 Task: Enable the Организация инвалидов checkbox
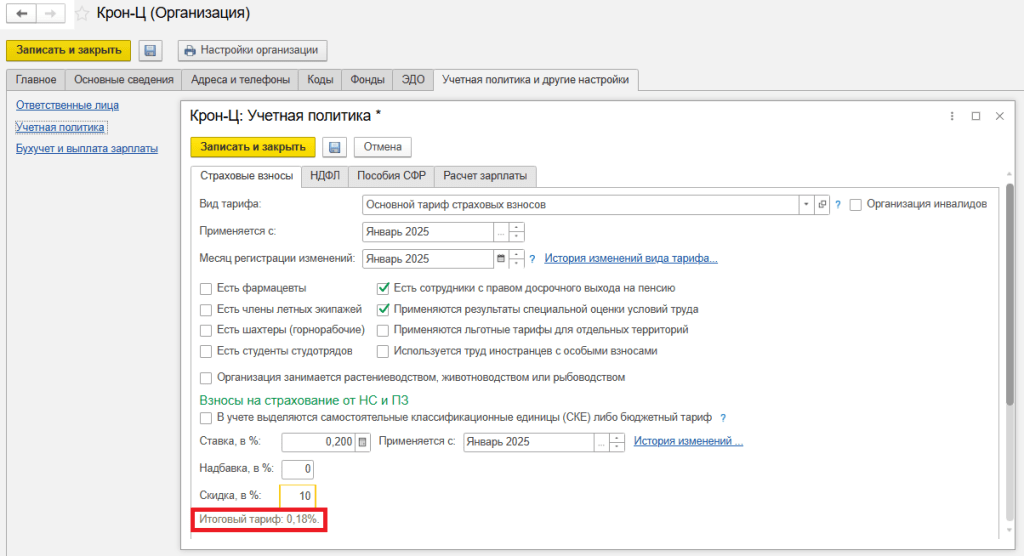click(856, 205)
